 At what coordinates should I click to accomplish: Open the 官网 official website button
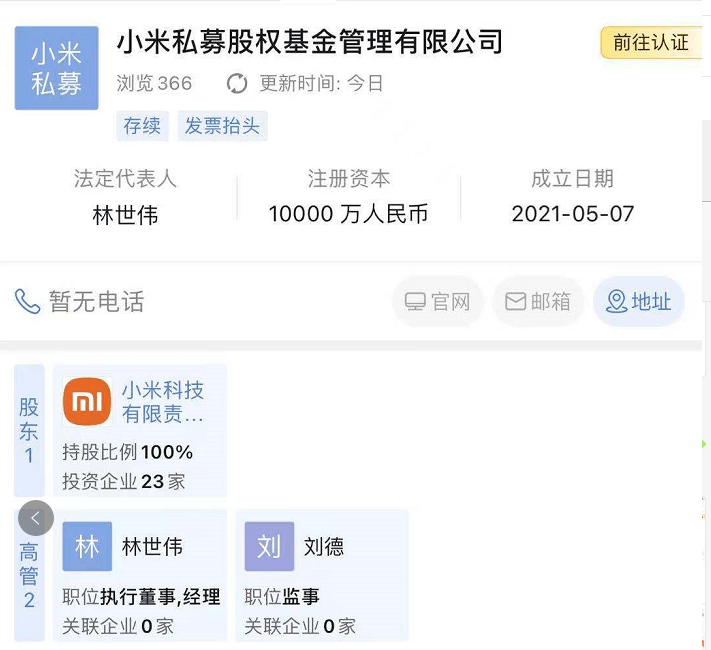pyautogui.click(x=437, y=302)
